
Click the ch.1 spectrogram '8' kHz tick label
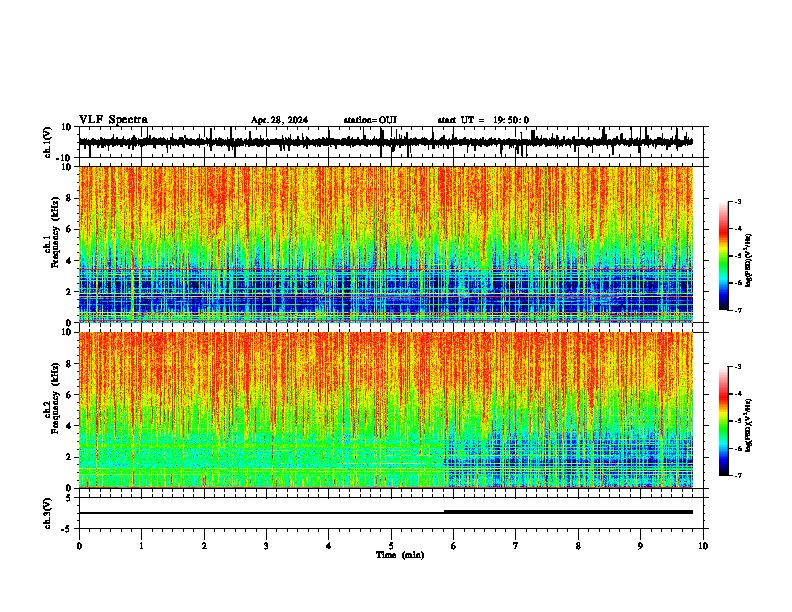click(x=70, y=198)
